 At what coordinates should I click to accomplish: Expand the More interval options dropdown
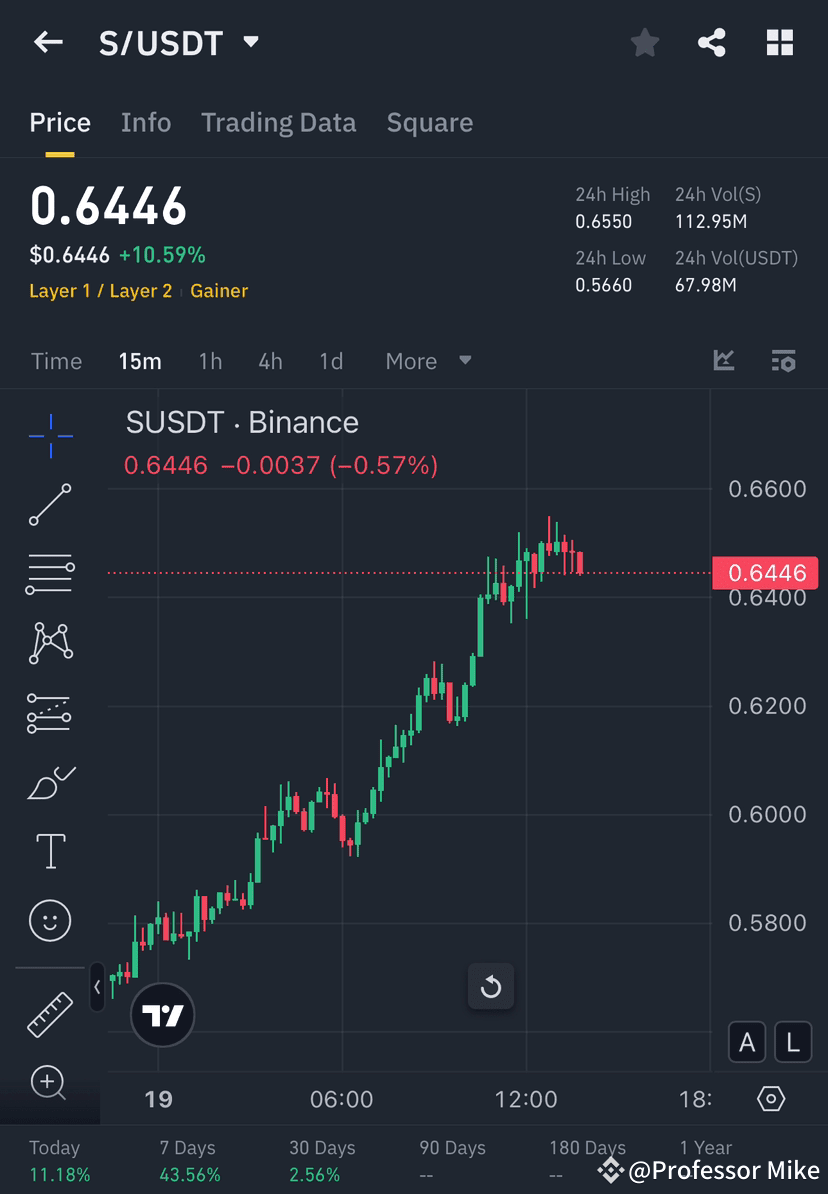[x=428, y=361]
